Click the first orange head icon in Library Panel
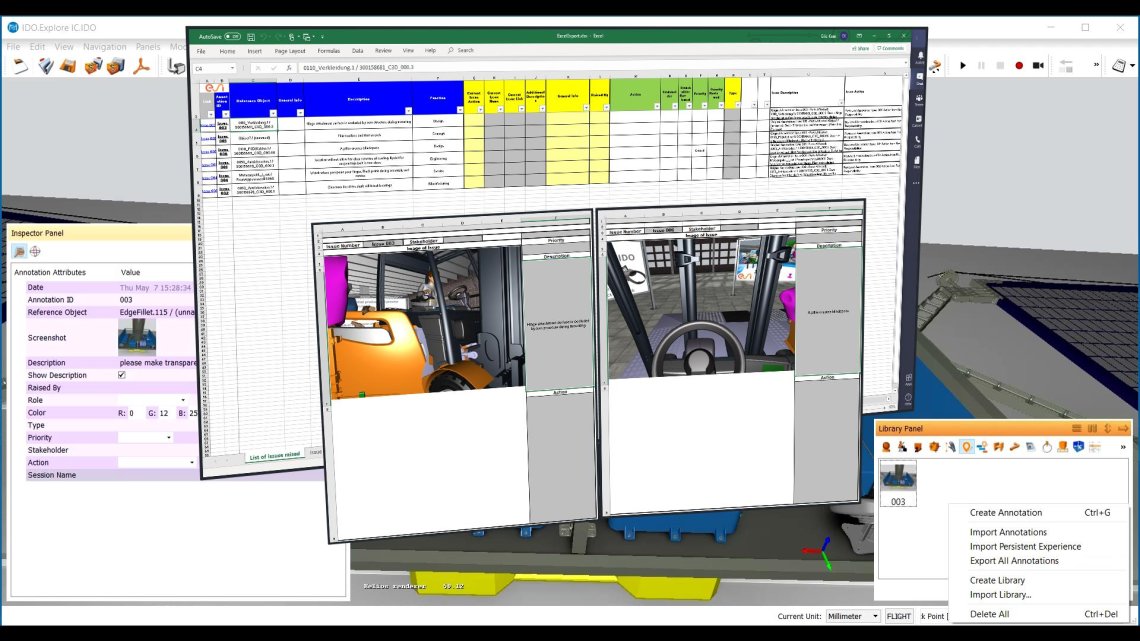This screenshot has width=1140, height=641. (x=886, y=447)
